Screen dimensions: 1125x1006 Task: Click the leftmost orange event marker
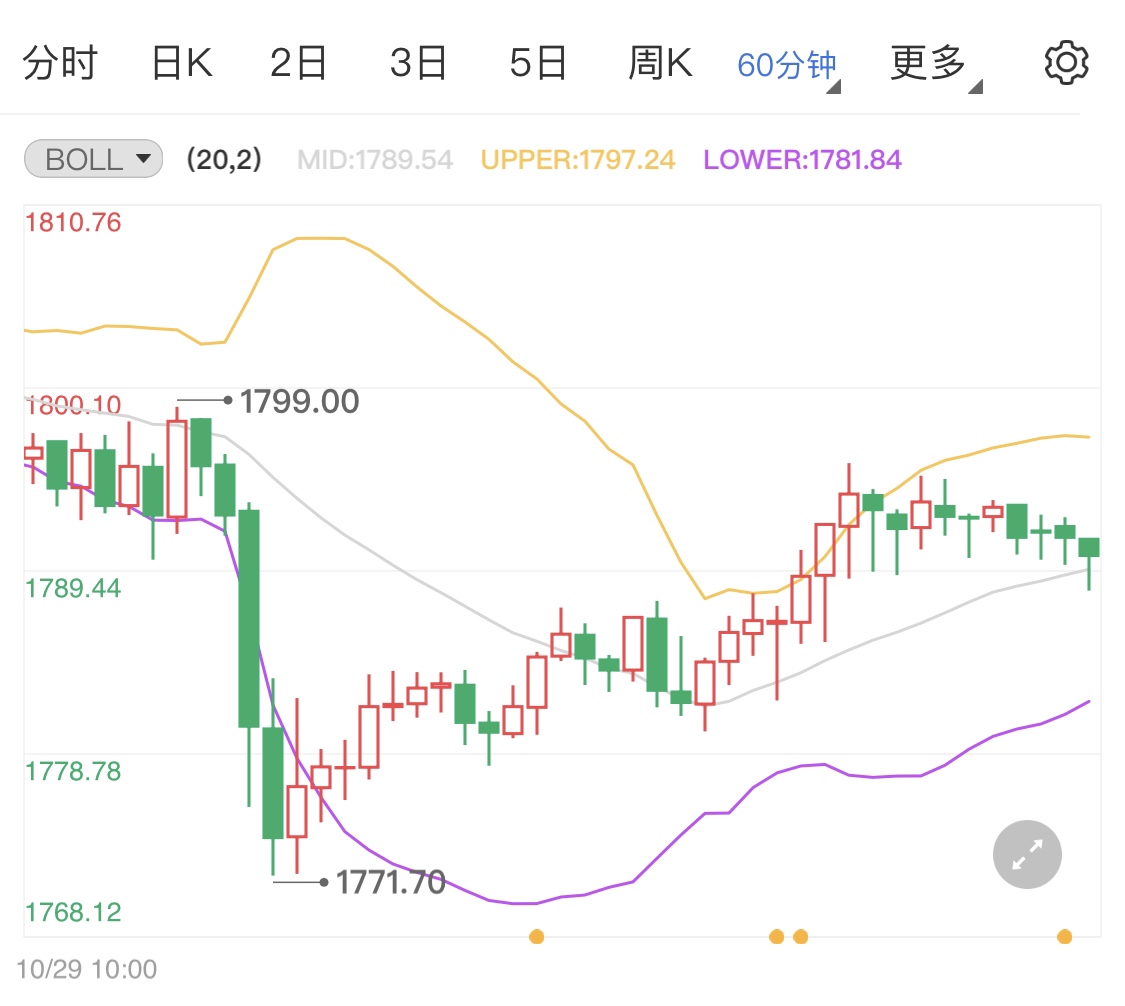(x=537, y=936)
